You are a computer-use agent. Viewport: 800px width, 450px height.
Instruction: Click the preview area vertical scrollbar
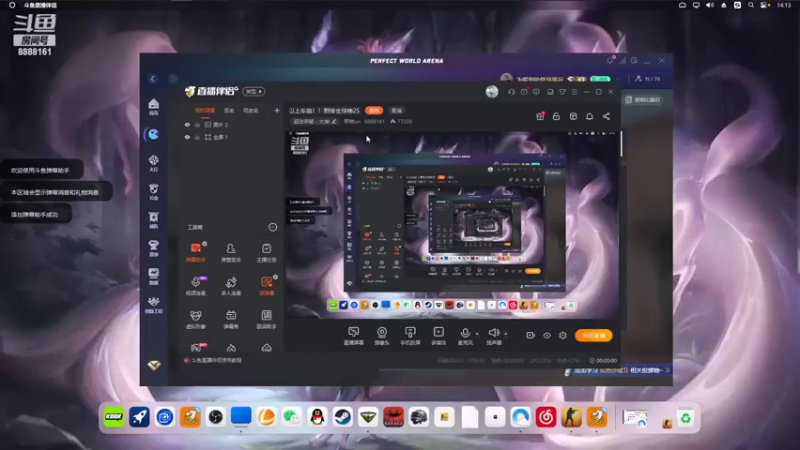(x=621, y=144)
